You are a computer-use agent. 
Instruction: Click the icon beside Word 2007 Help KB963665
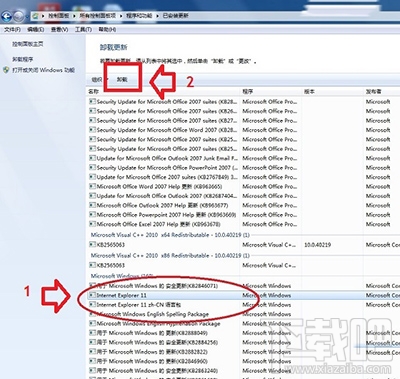(x=92, y=186)
